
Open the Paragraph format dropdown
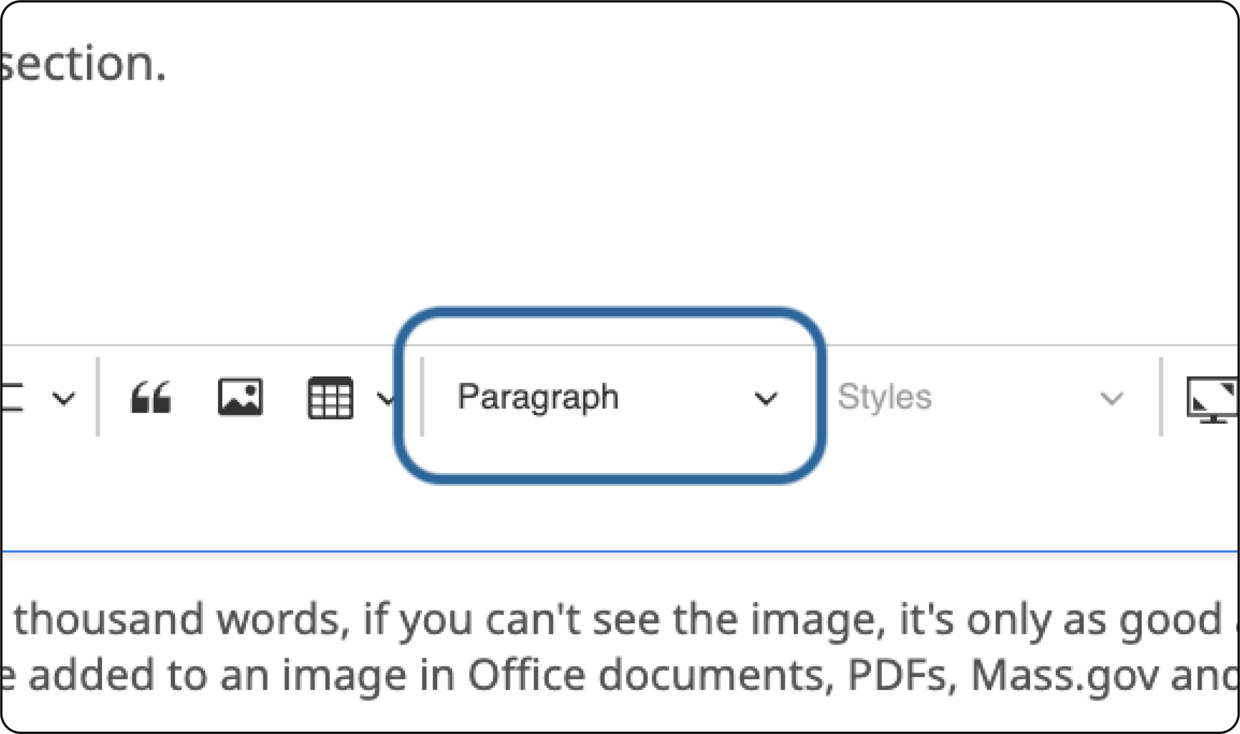point(610,397)
